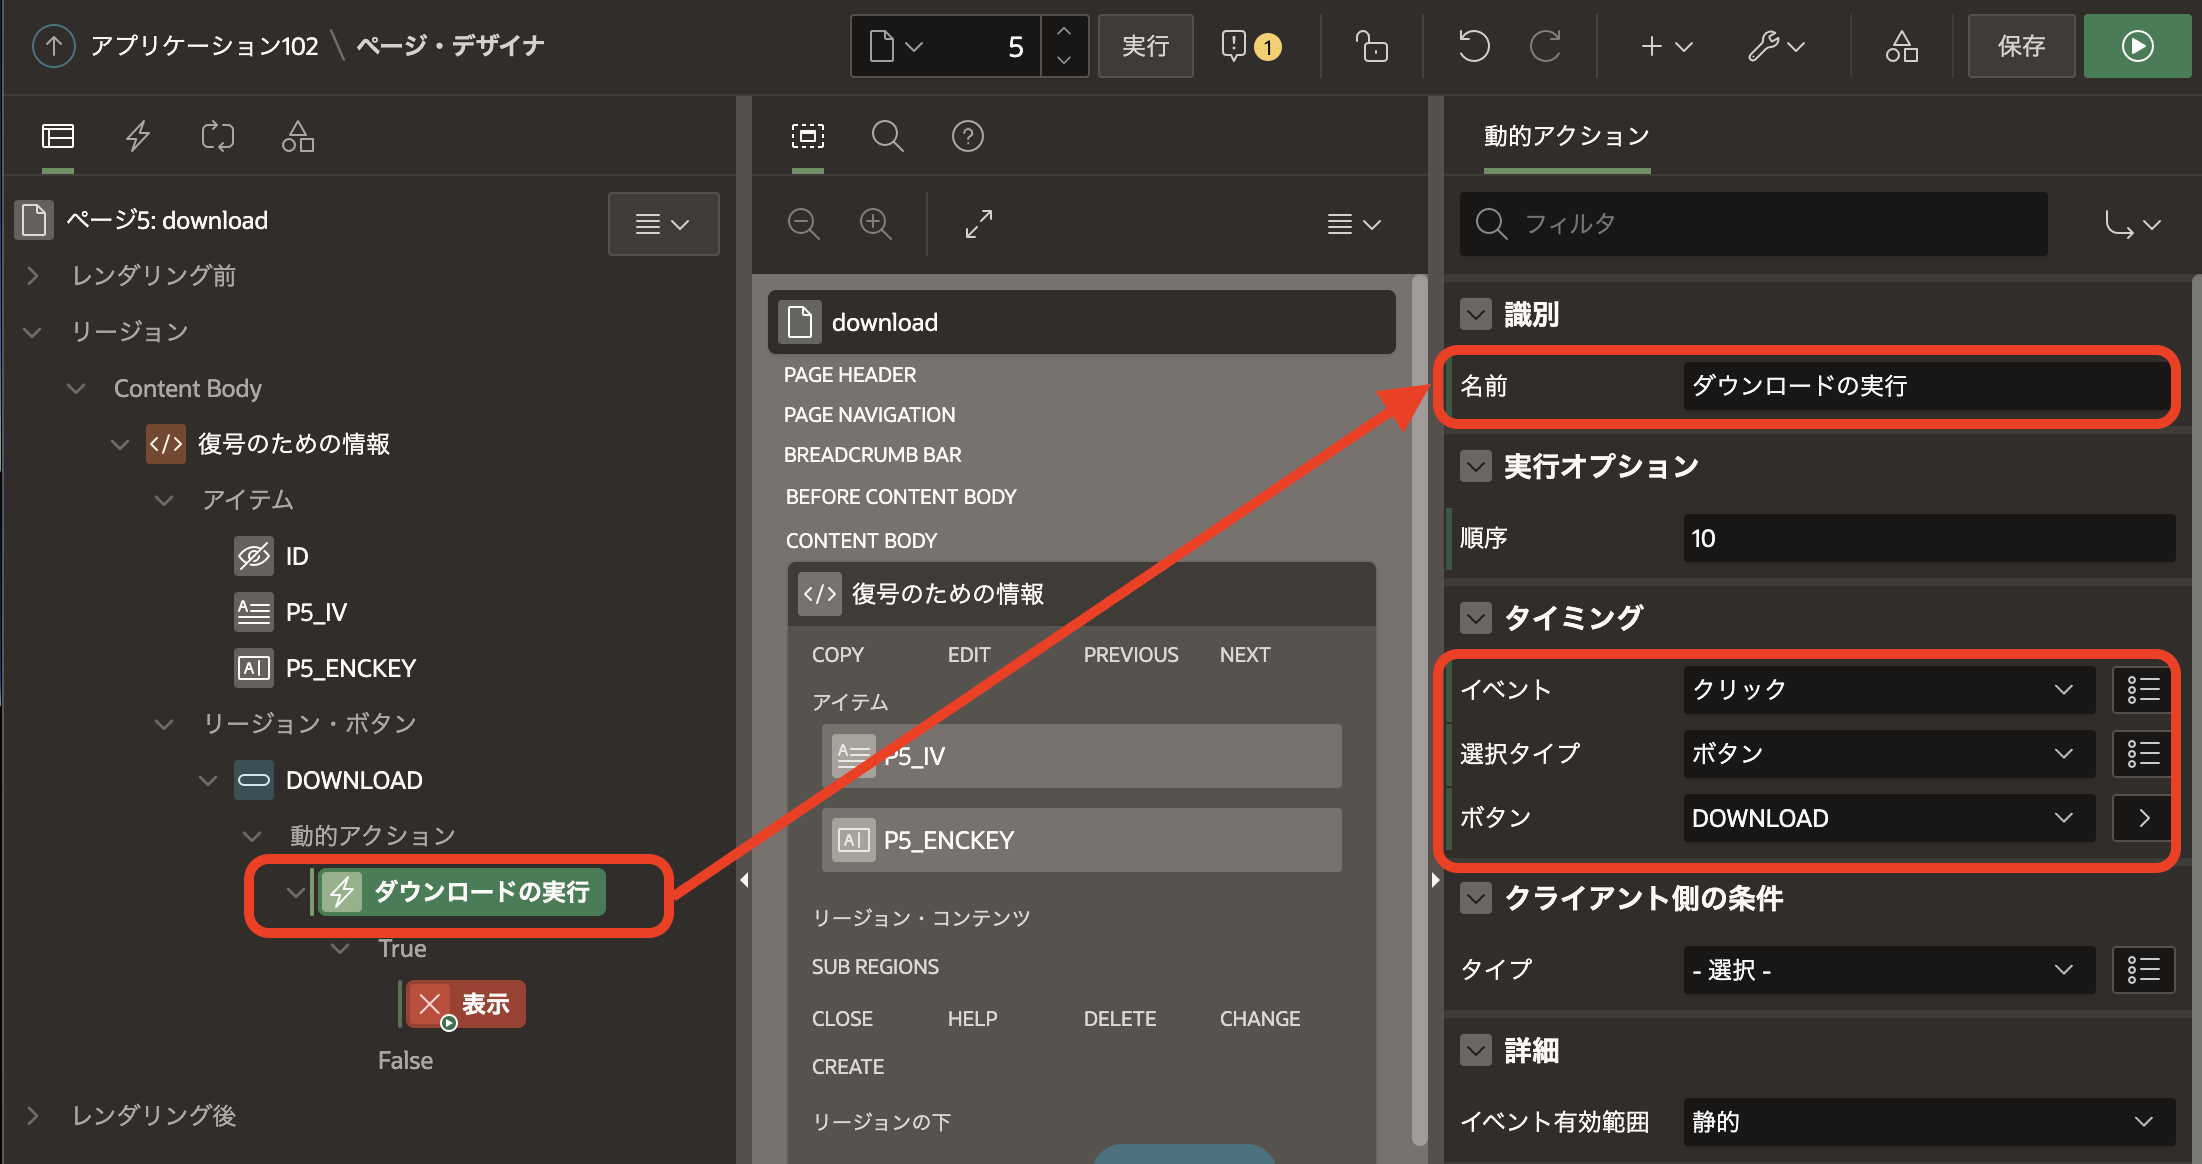Decrement the page number with the down stepper
Screen dimensions: 2202x1164
click(1064, 60)
